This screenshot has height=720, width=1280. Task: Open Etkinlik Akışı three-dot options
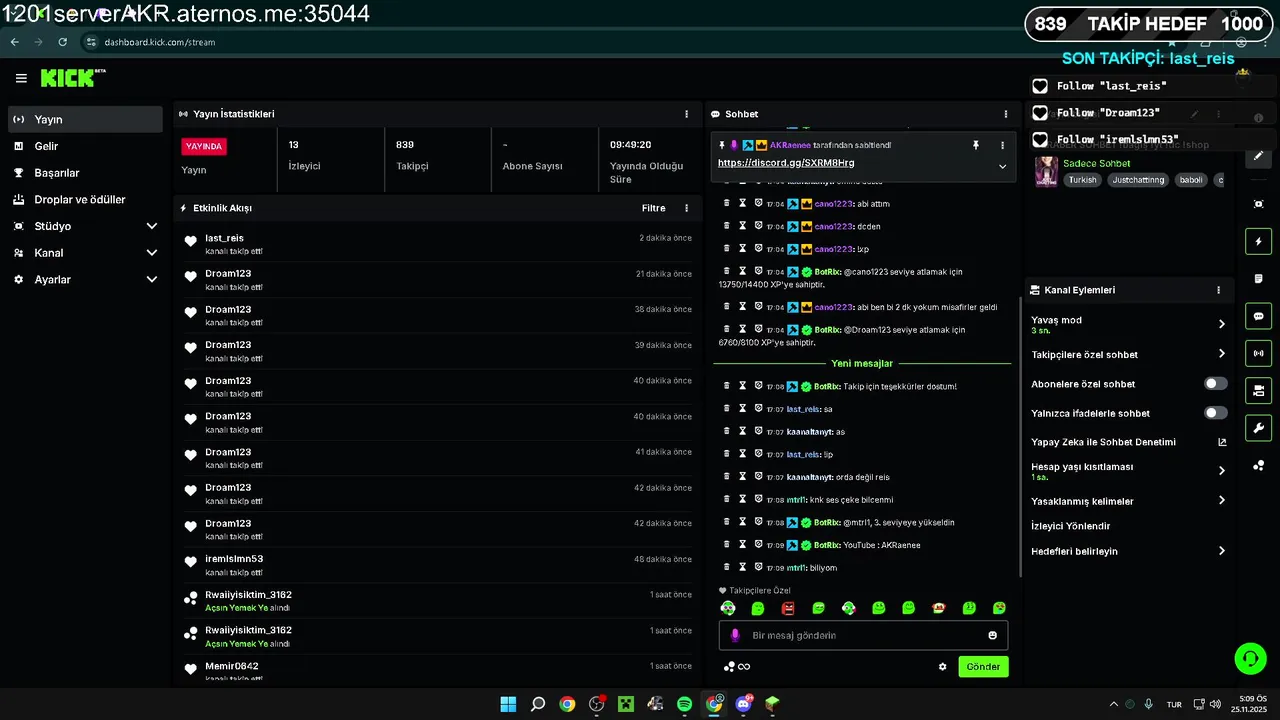click(686, 208)
